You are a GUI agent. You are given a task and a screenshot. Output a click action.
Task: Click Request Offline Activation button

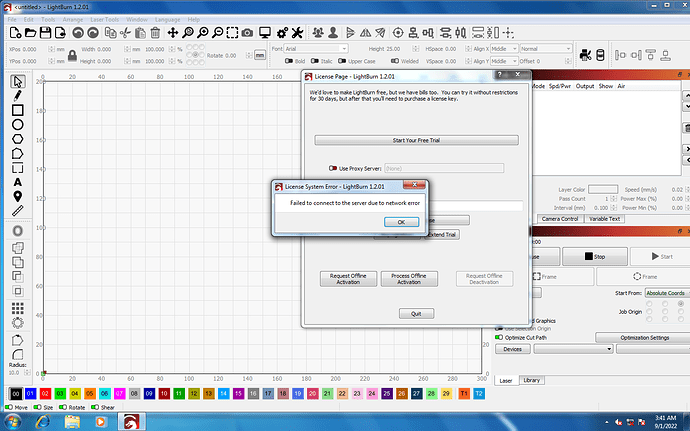click(348, 279)
